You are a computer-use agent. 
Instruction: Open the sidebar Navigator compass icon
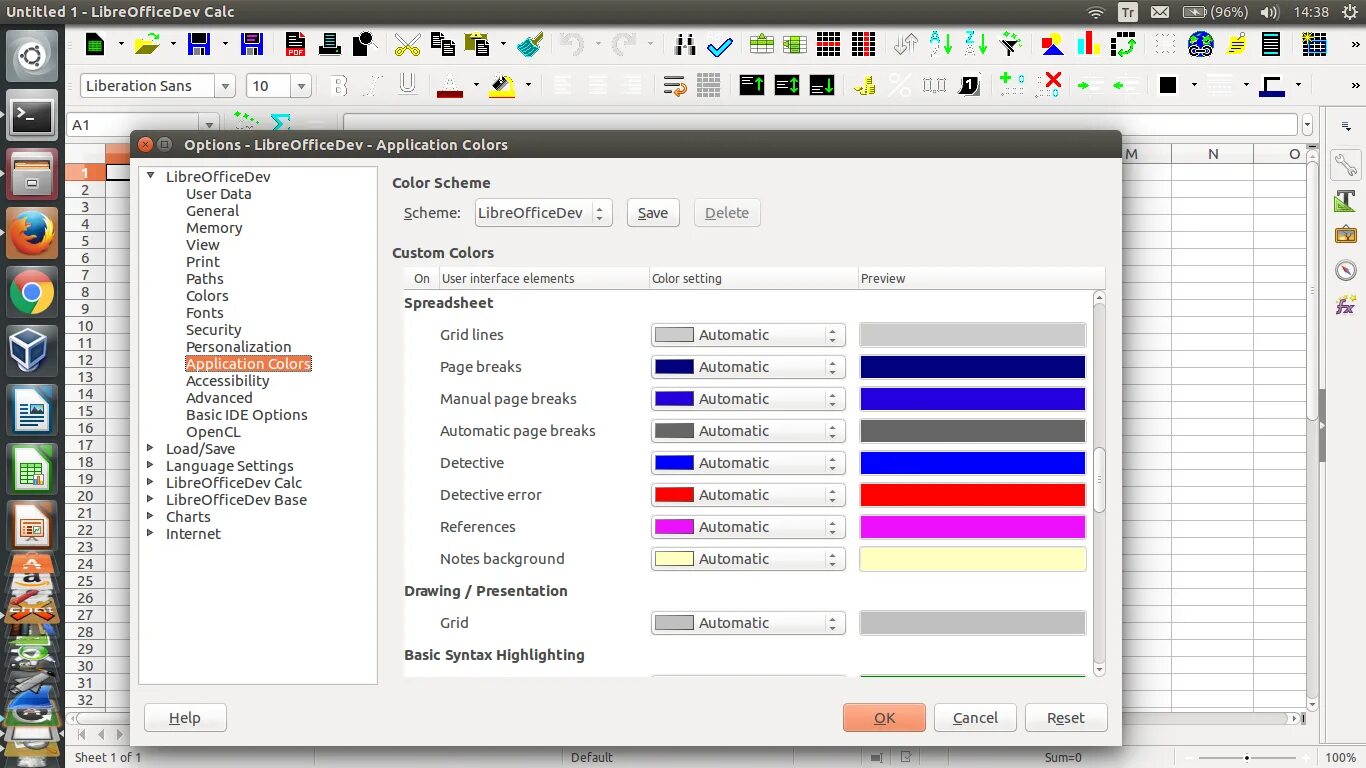click(x=1346, y=271)
